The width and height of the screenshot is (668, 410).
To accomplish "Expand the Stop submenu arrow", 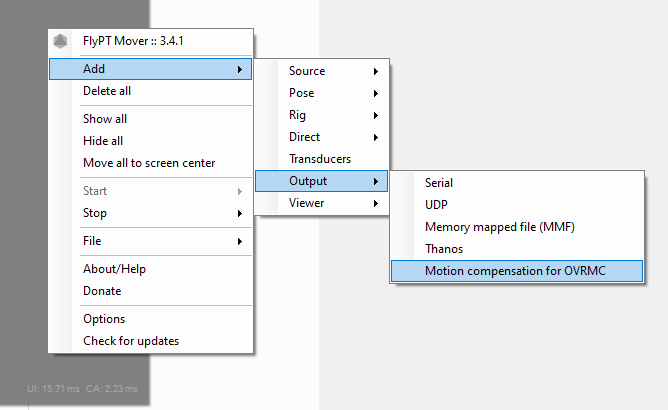I will pos(240,213).
